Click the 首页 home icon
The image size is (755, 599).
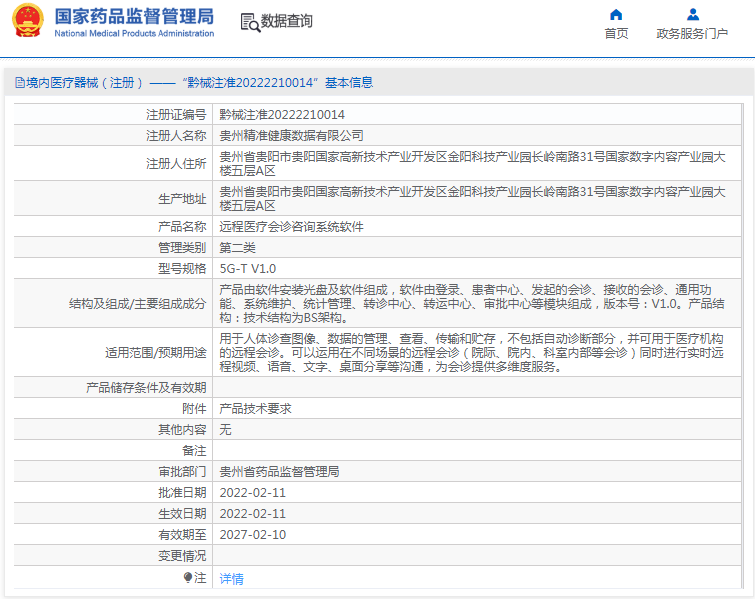616,15
